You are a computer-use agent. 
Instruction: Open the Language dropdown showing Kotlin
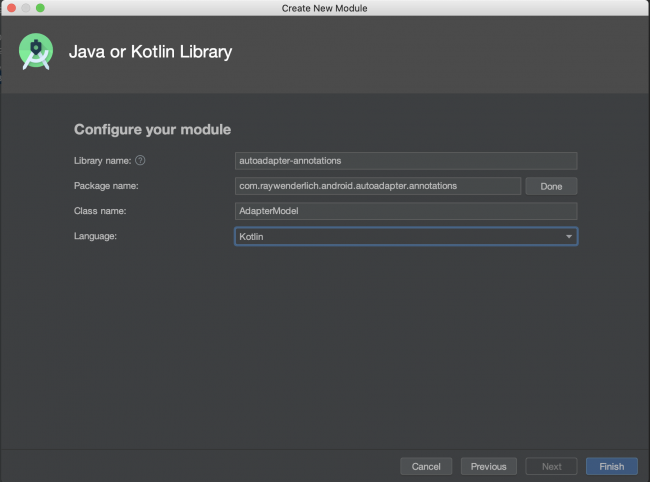click(406, 236)
